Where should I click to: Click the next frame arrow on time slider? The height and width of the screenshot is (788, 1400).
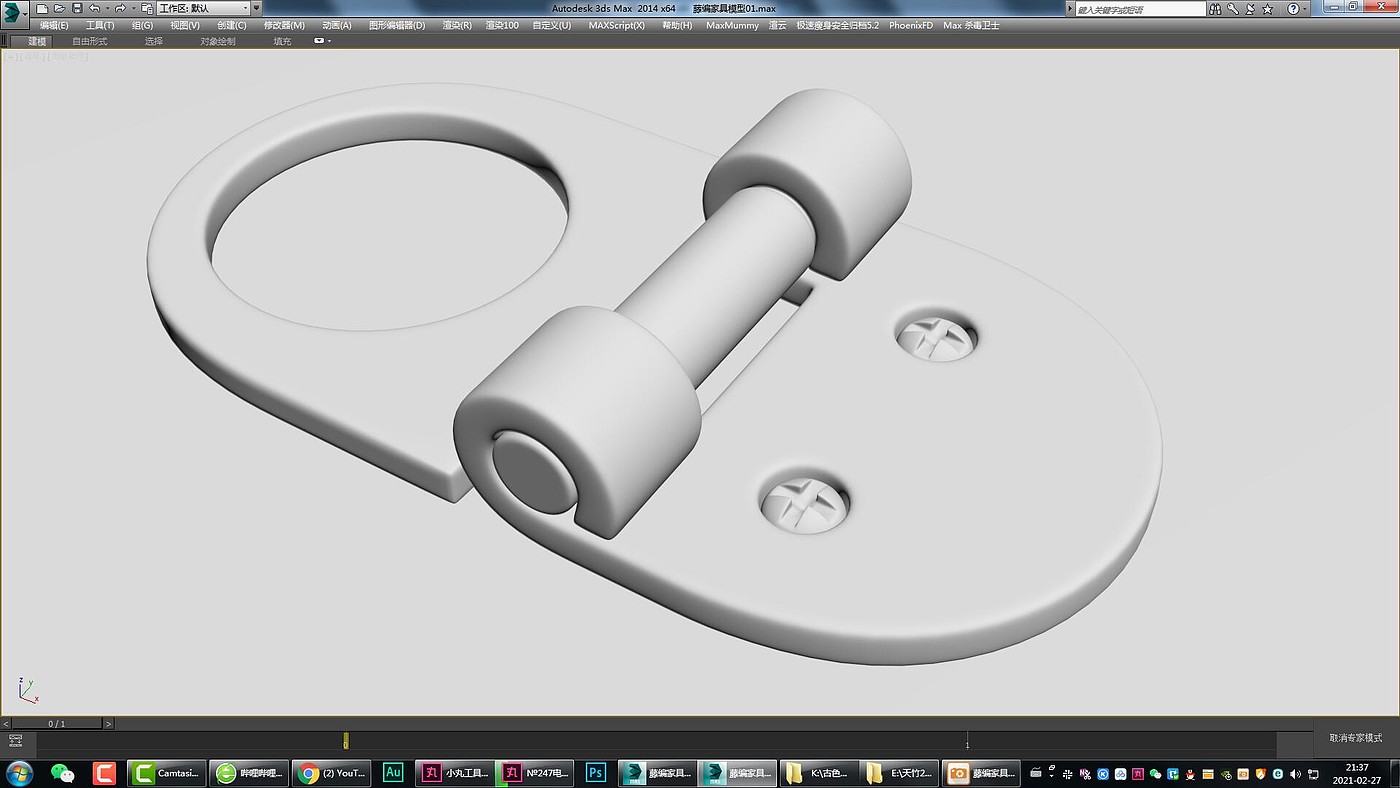(x=108, y=723)
